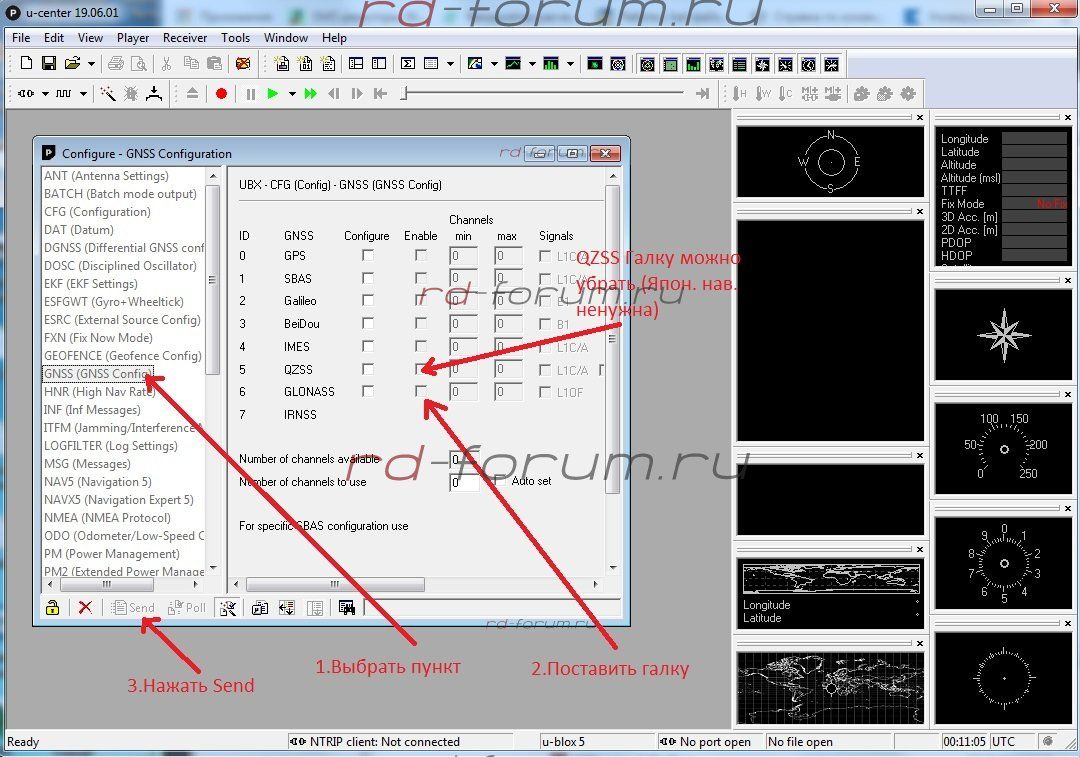The height and width of the screenshot is (757, 1080).
Task: Open the baudrate dropdown arrow
Action: click(x=83, y=93)
